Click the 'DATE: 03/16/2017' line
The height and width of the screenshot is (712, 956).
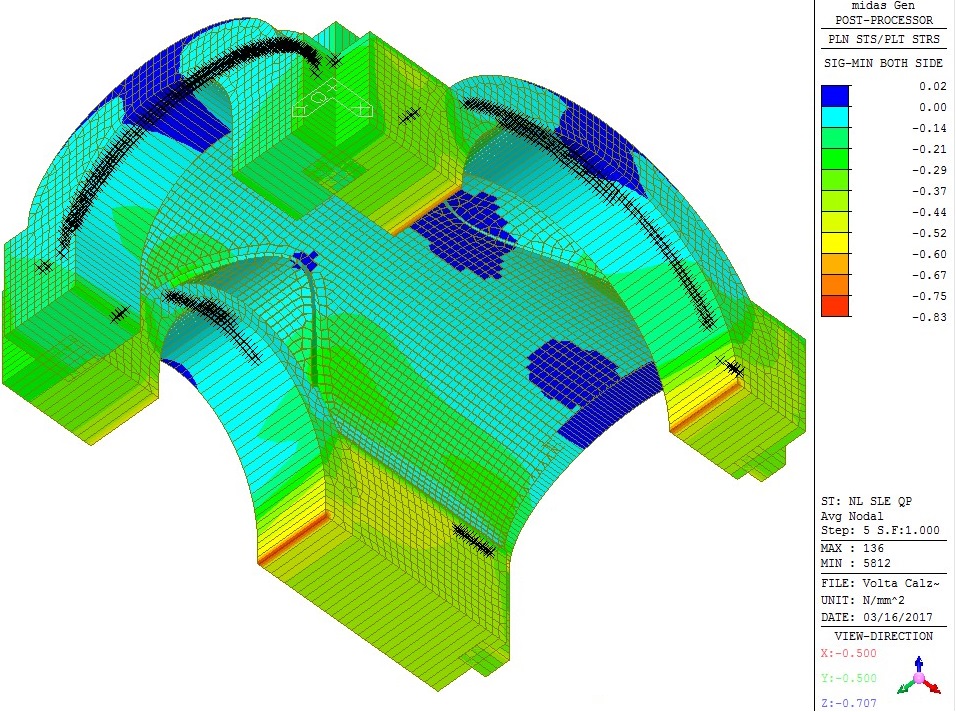click(876, 617)
